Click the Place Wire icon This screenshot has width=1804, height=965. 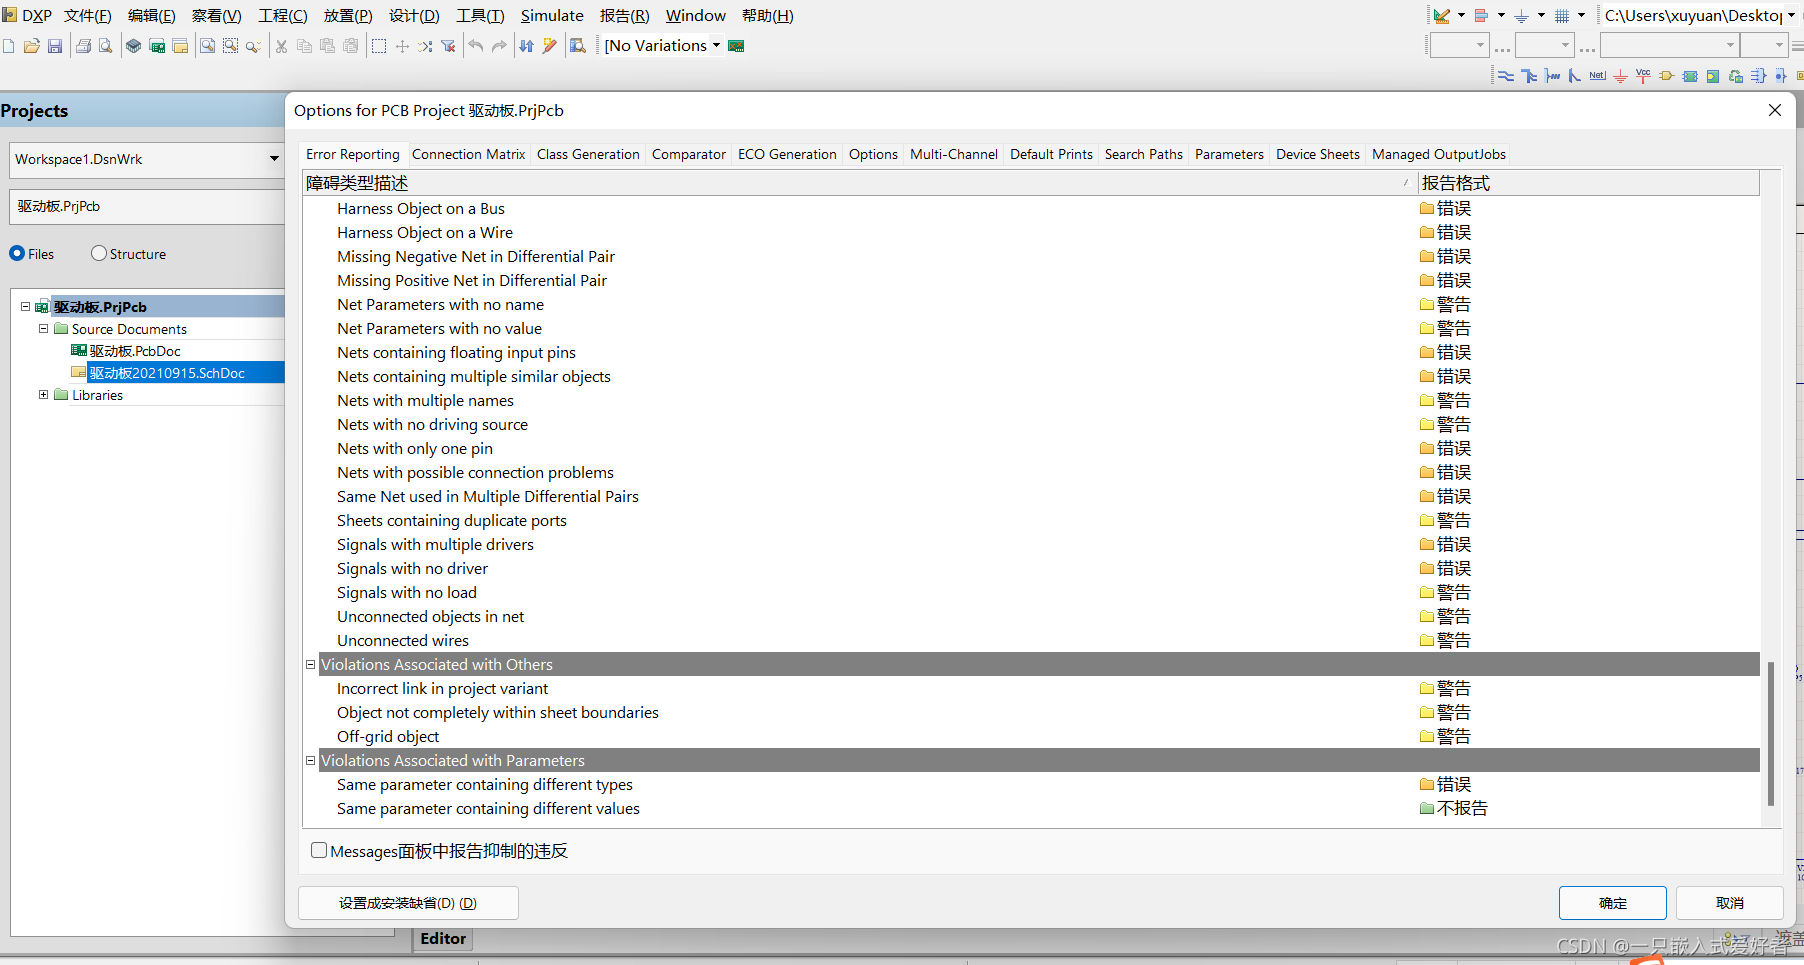point(1506,76)
